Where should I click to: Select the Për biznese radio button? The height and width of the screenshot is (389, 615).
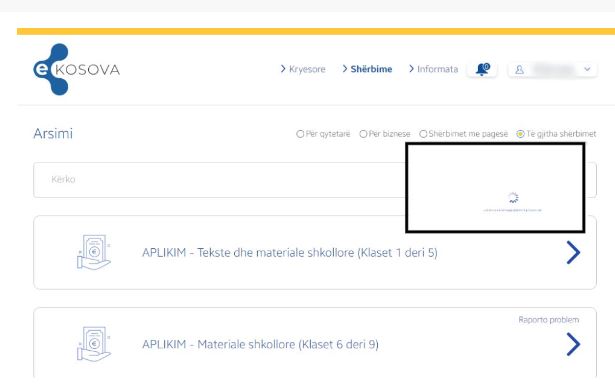click(363, 134)
